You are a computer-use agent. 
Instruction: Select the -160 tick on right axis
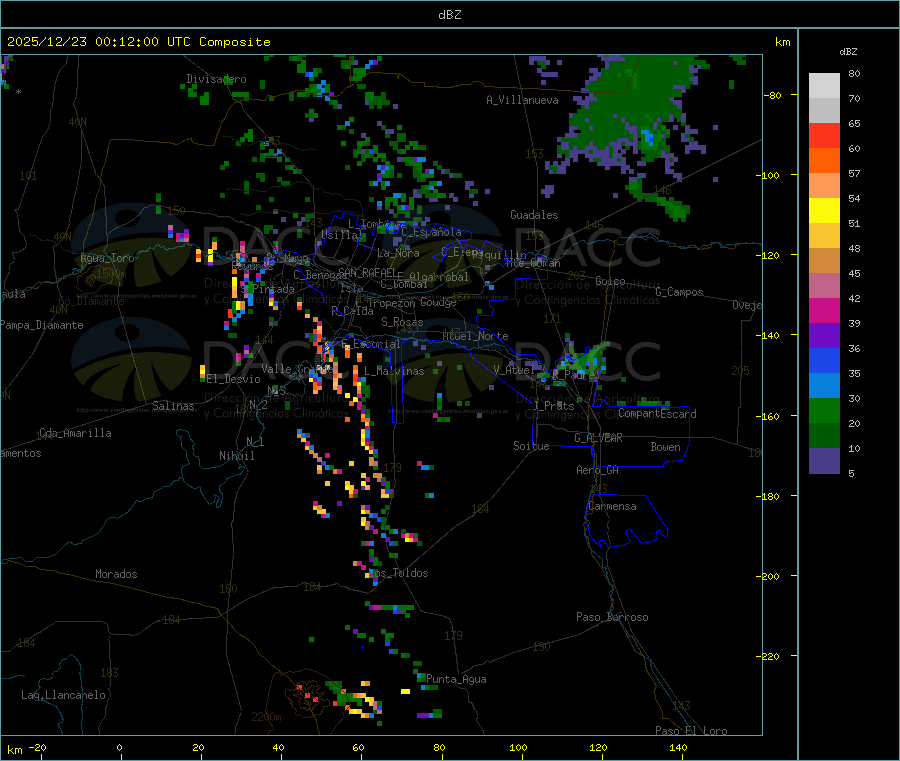(769, 416)
